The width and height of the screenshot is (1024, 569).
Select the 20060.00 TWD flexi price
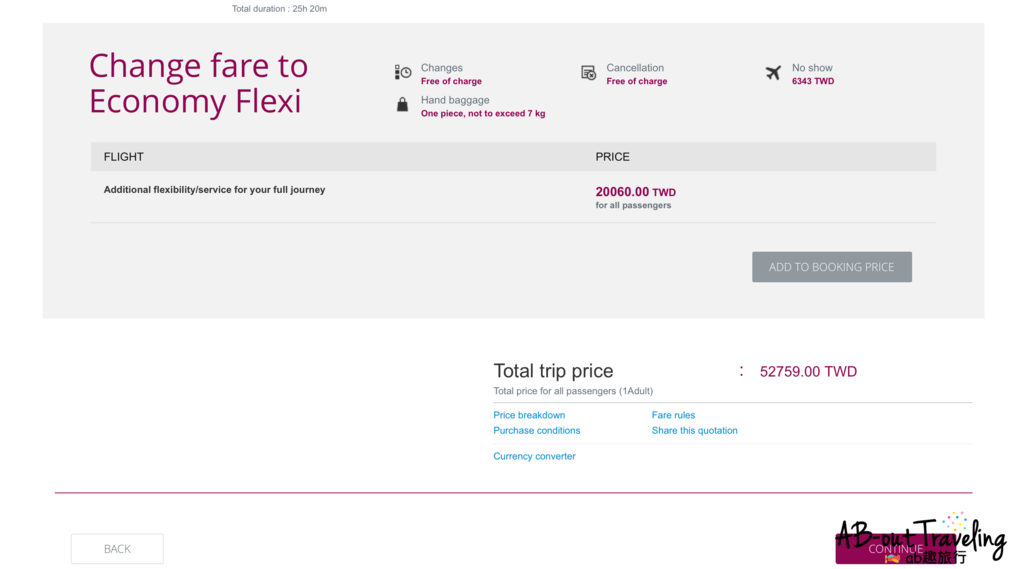point(635,192)
